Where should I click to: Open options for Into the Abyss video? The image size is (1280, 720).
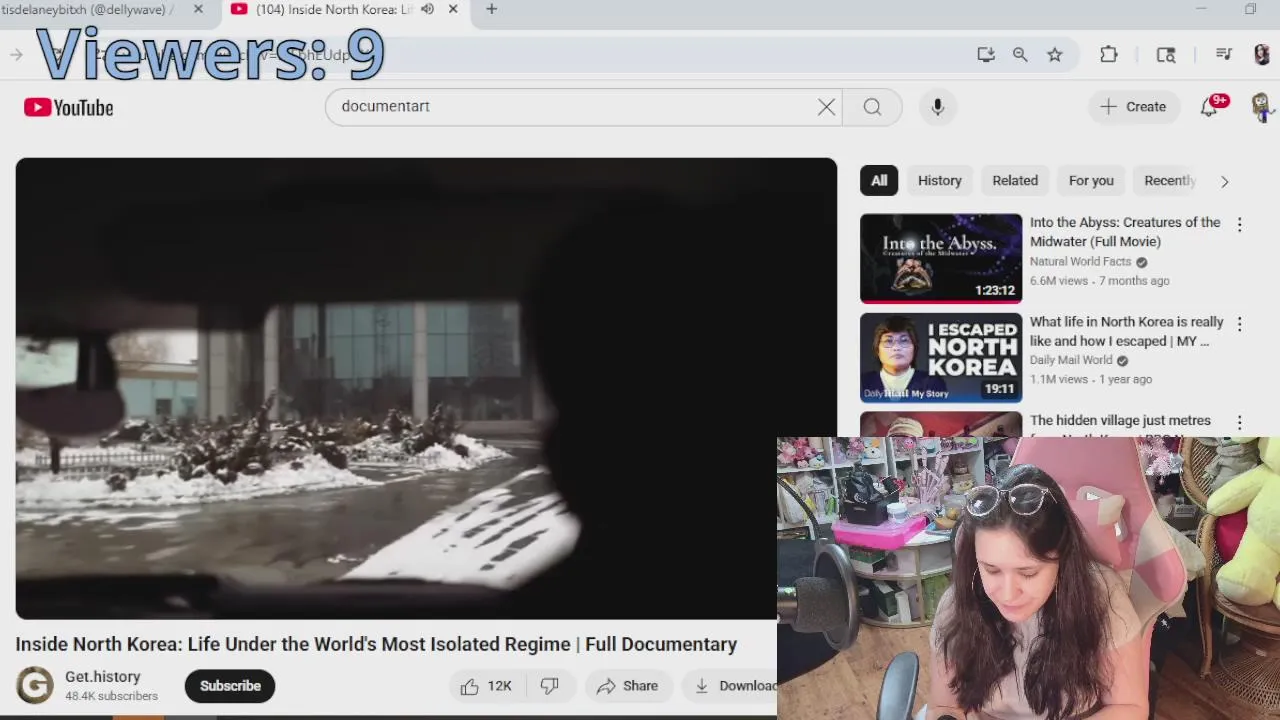(x=1239, y=225)
